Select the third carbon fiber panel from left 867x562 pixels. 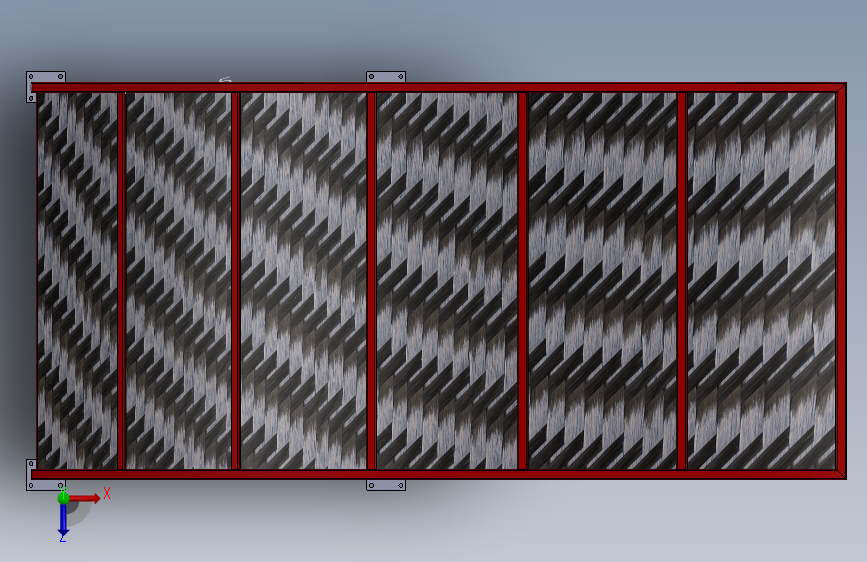(x=303, y=281)
